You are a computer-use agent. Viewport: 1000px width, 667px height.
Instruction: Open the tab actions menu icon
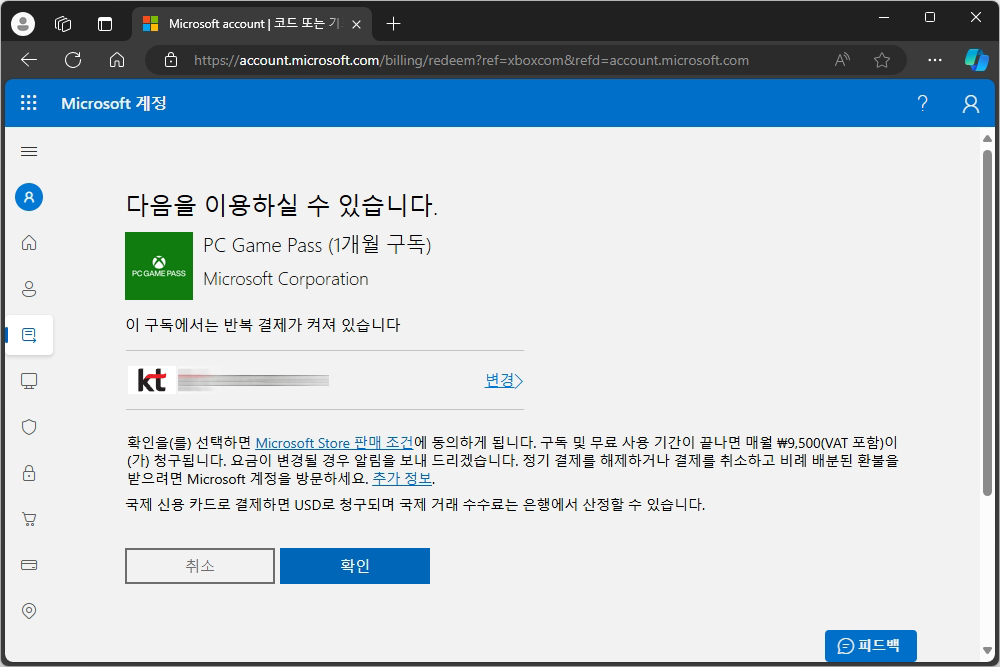point(105,24)
